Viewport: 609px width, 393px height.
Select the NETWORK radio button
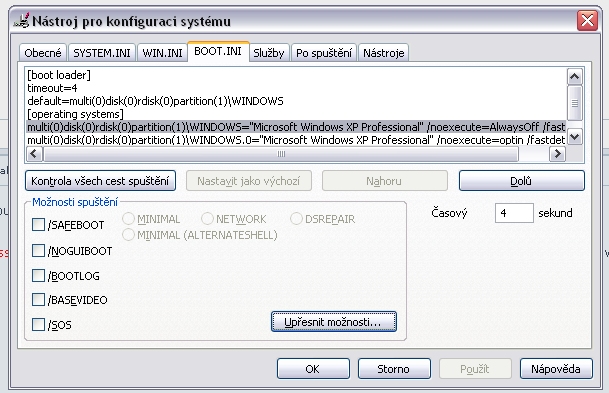click(x=207, y=219)
